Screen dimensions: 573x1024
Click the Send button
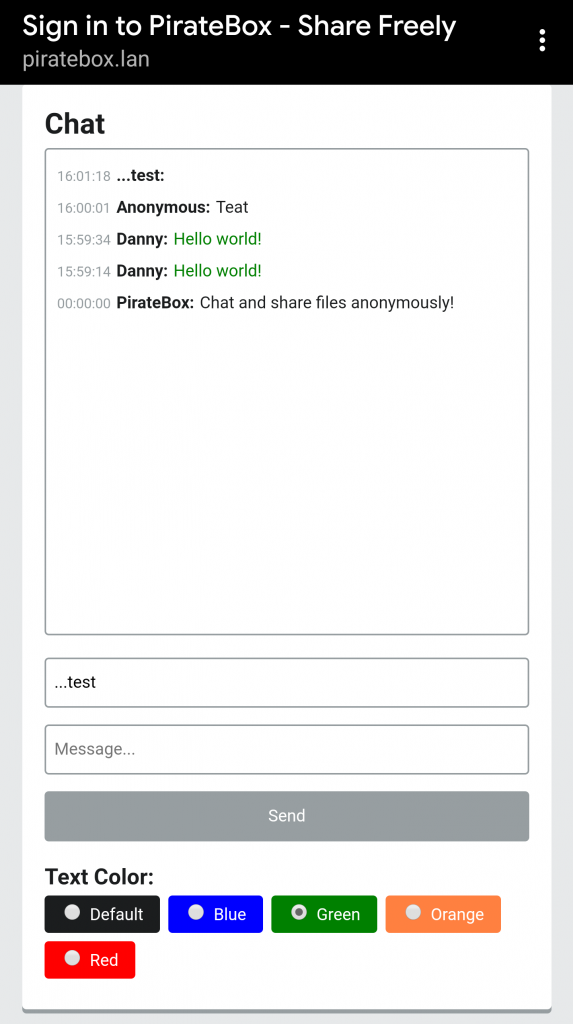point(286,816)
